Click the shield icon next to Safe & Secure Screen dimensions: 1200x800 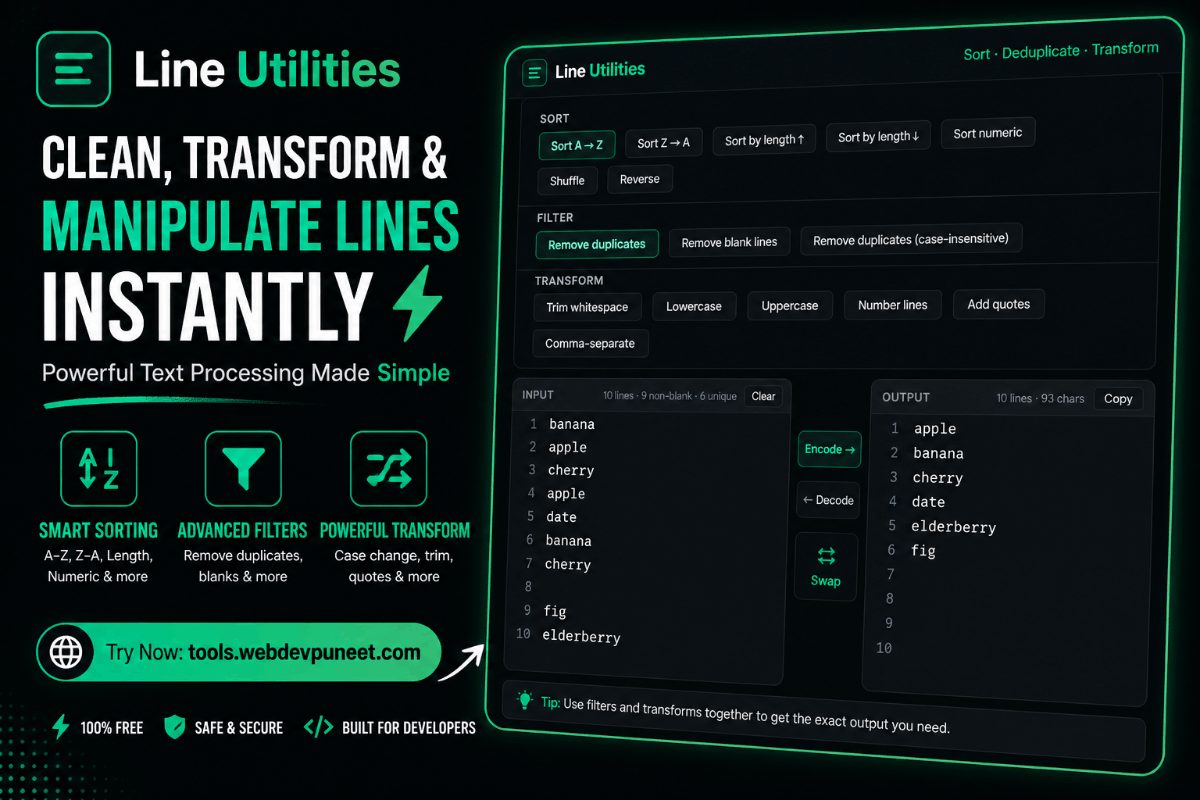175,727
